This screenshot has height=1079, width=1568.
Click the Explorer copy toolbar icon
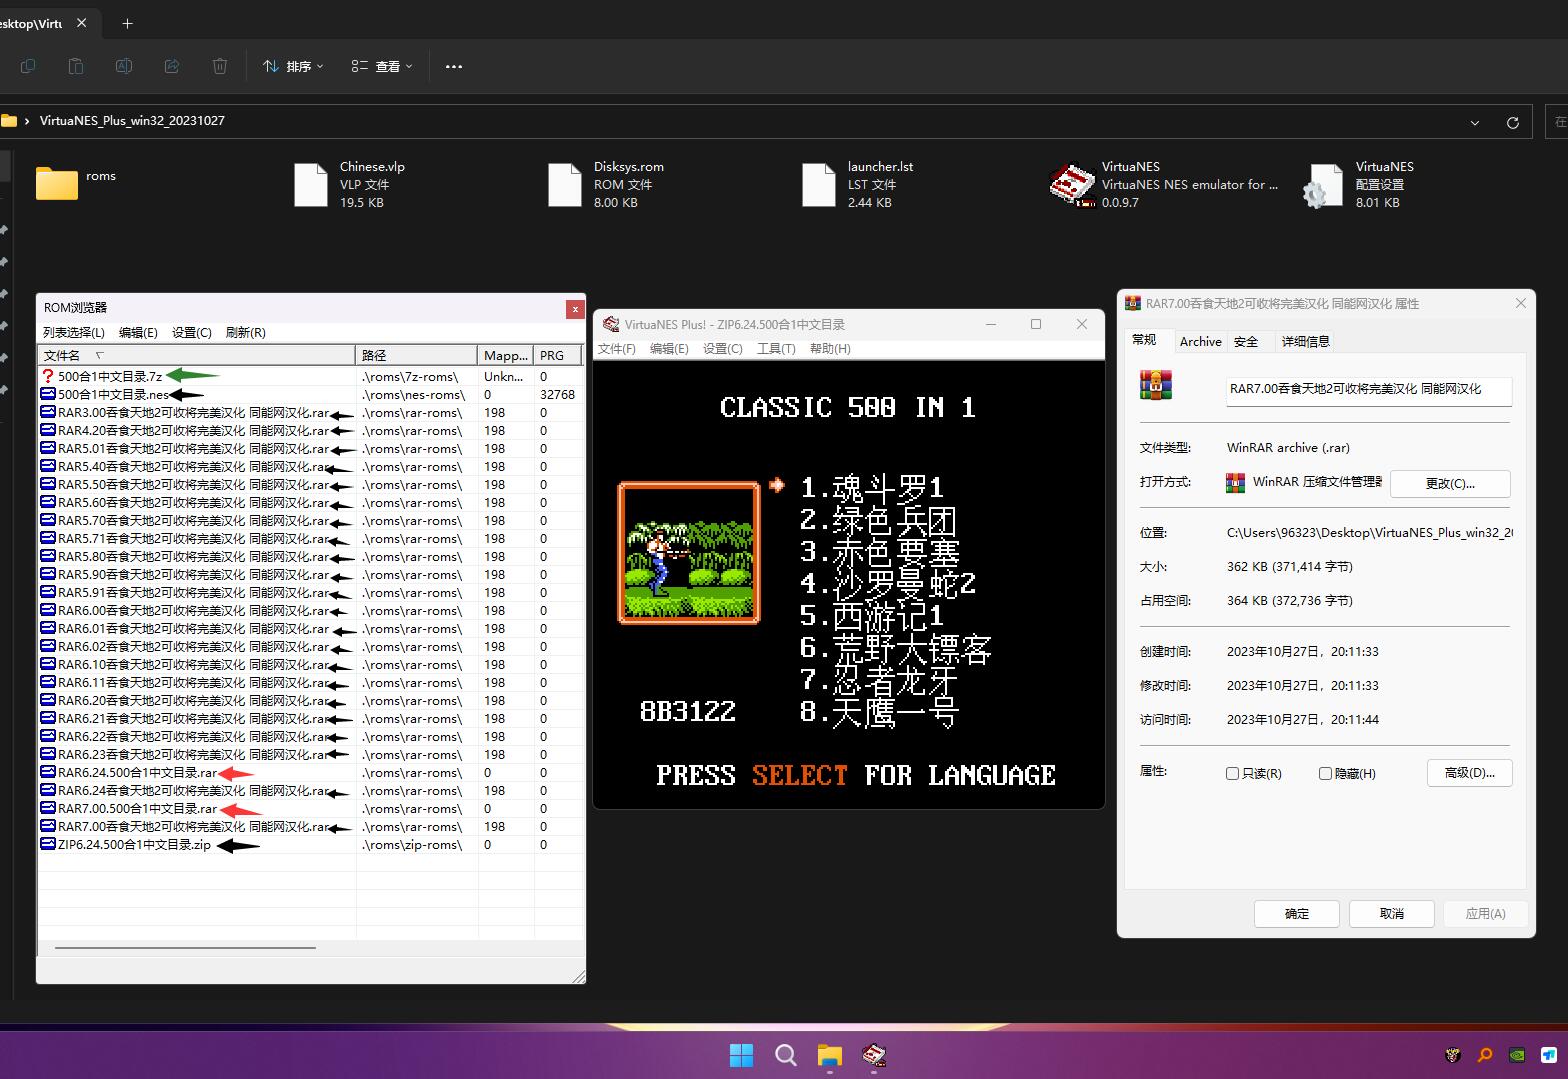tap(28, 66)
